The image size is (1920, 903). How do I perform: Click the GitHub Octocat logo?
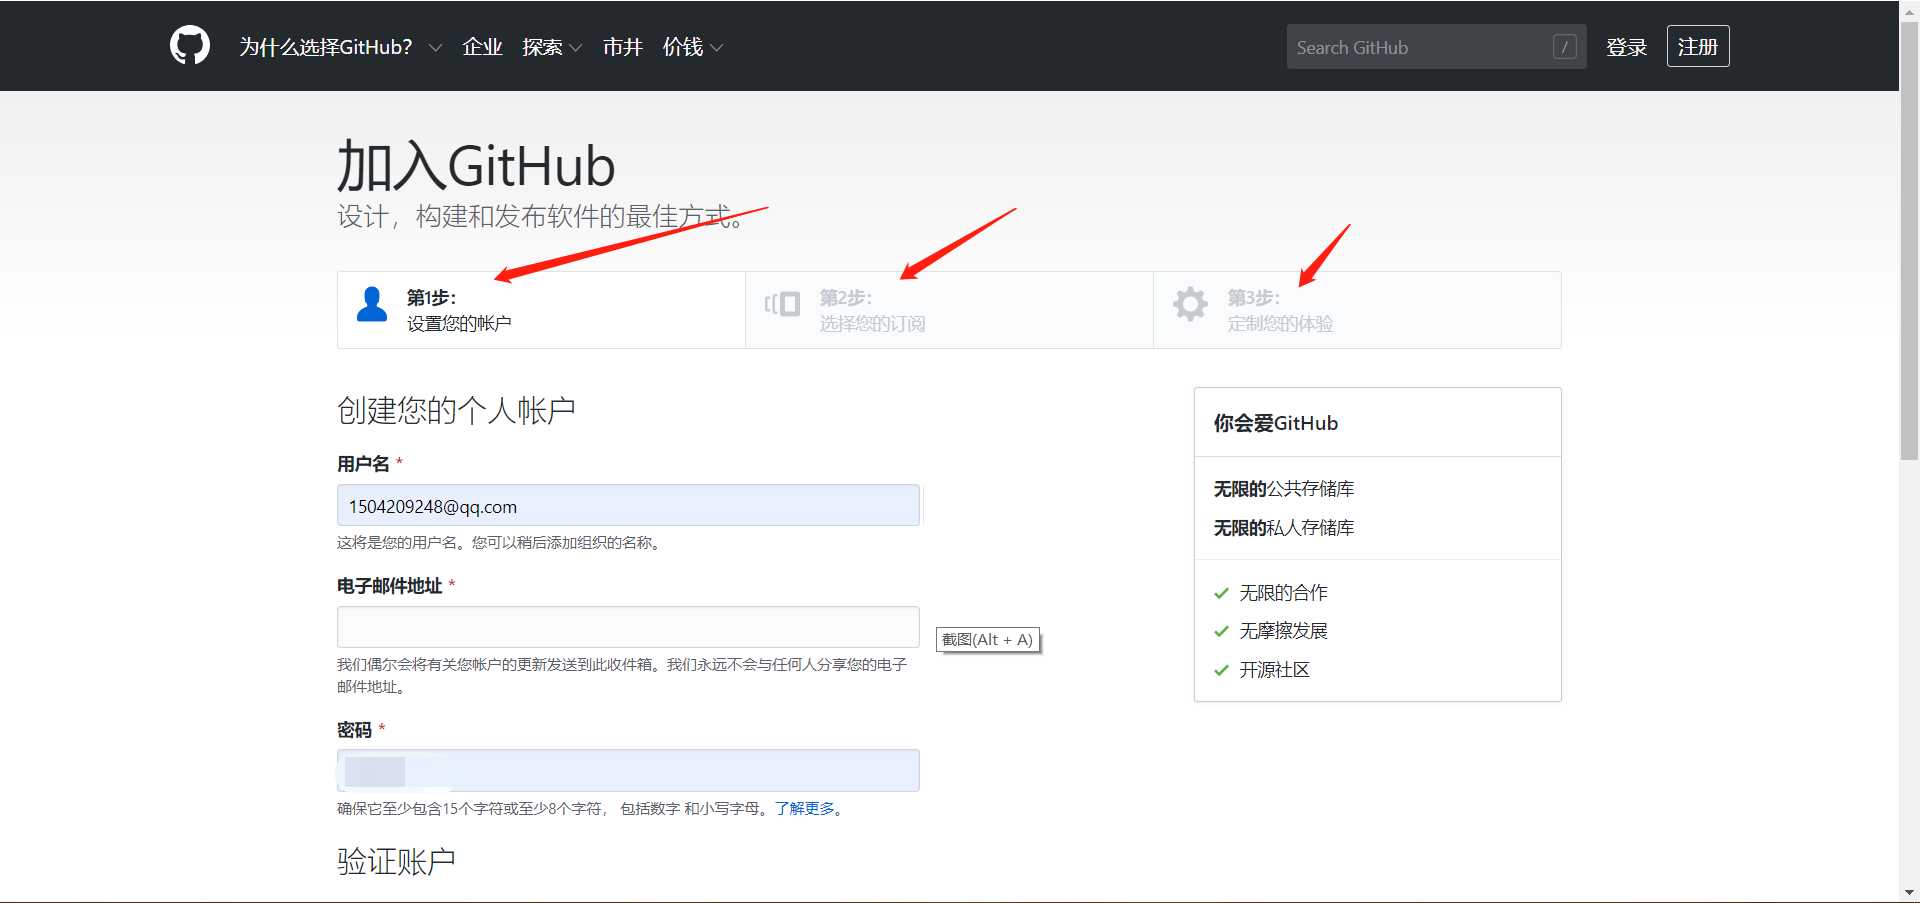[190, 46]
